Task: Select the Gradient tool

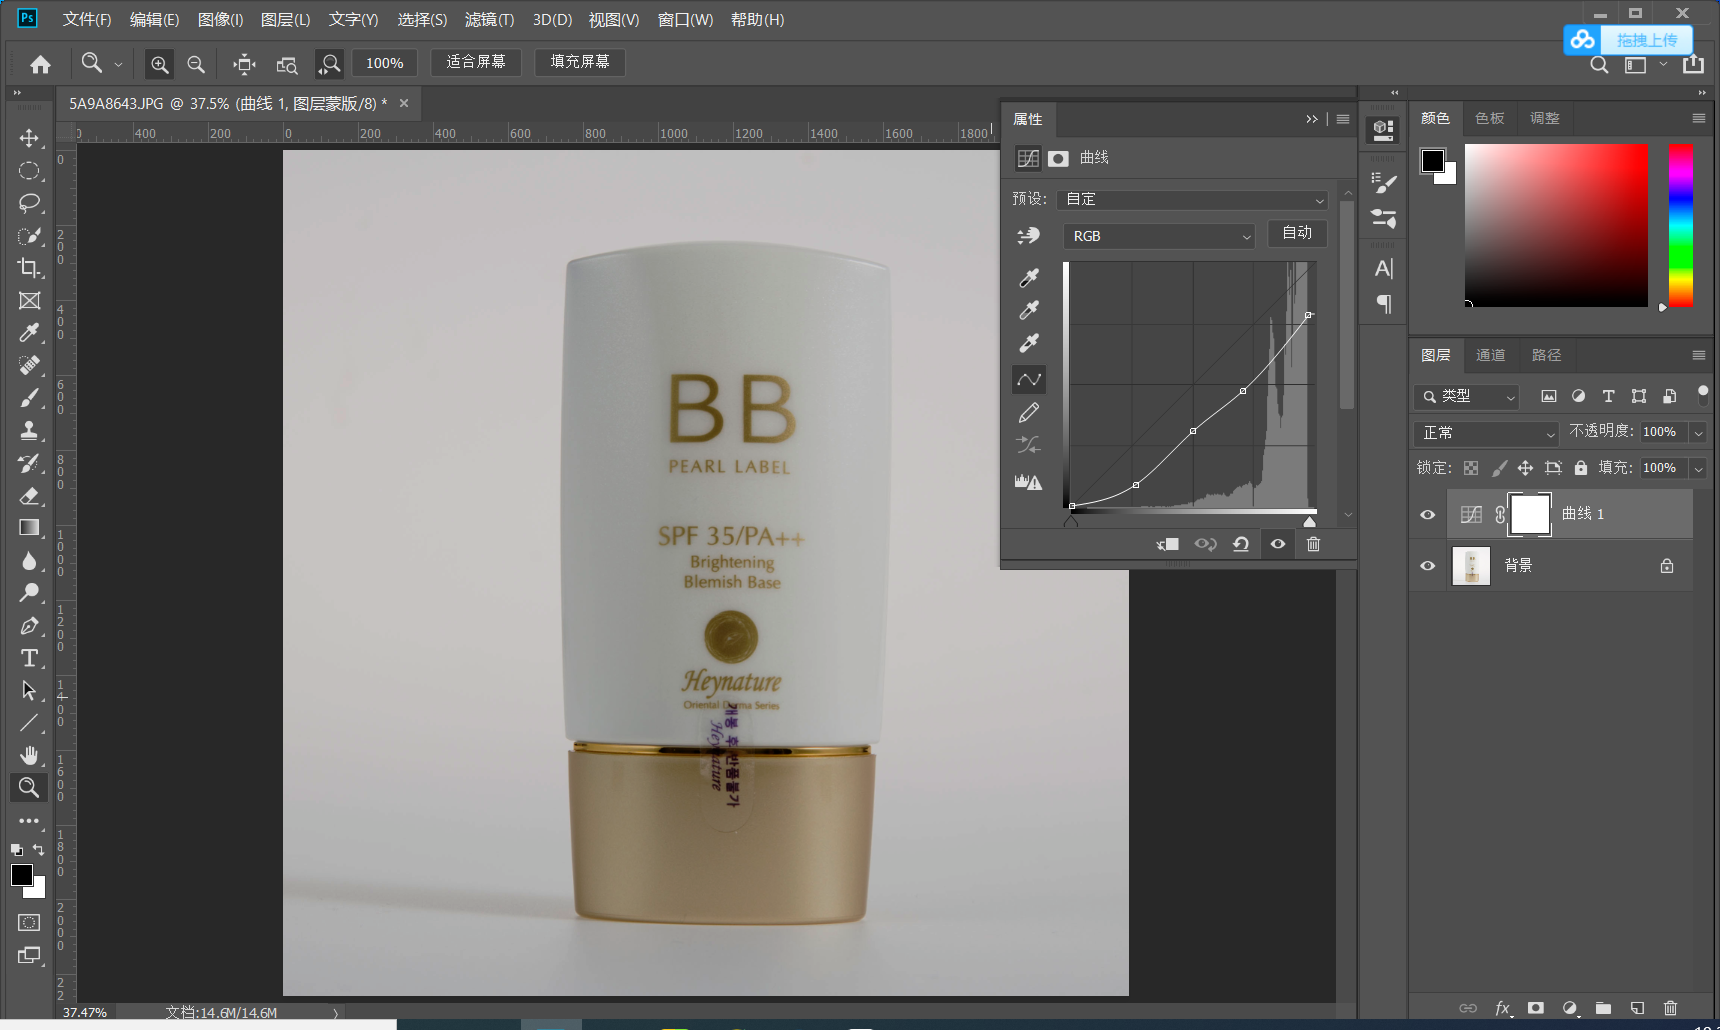Action: tap(29, 528)
